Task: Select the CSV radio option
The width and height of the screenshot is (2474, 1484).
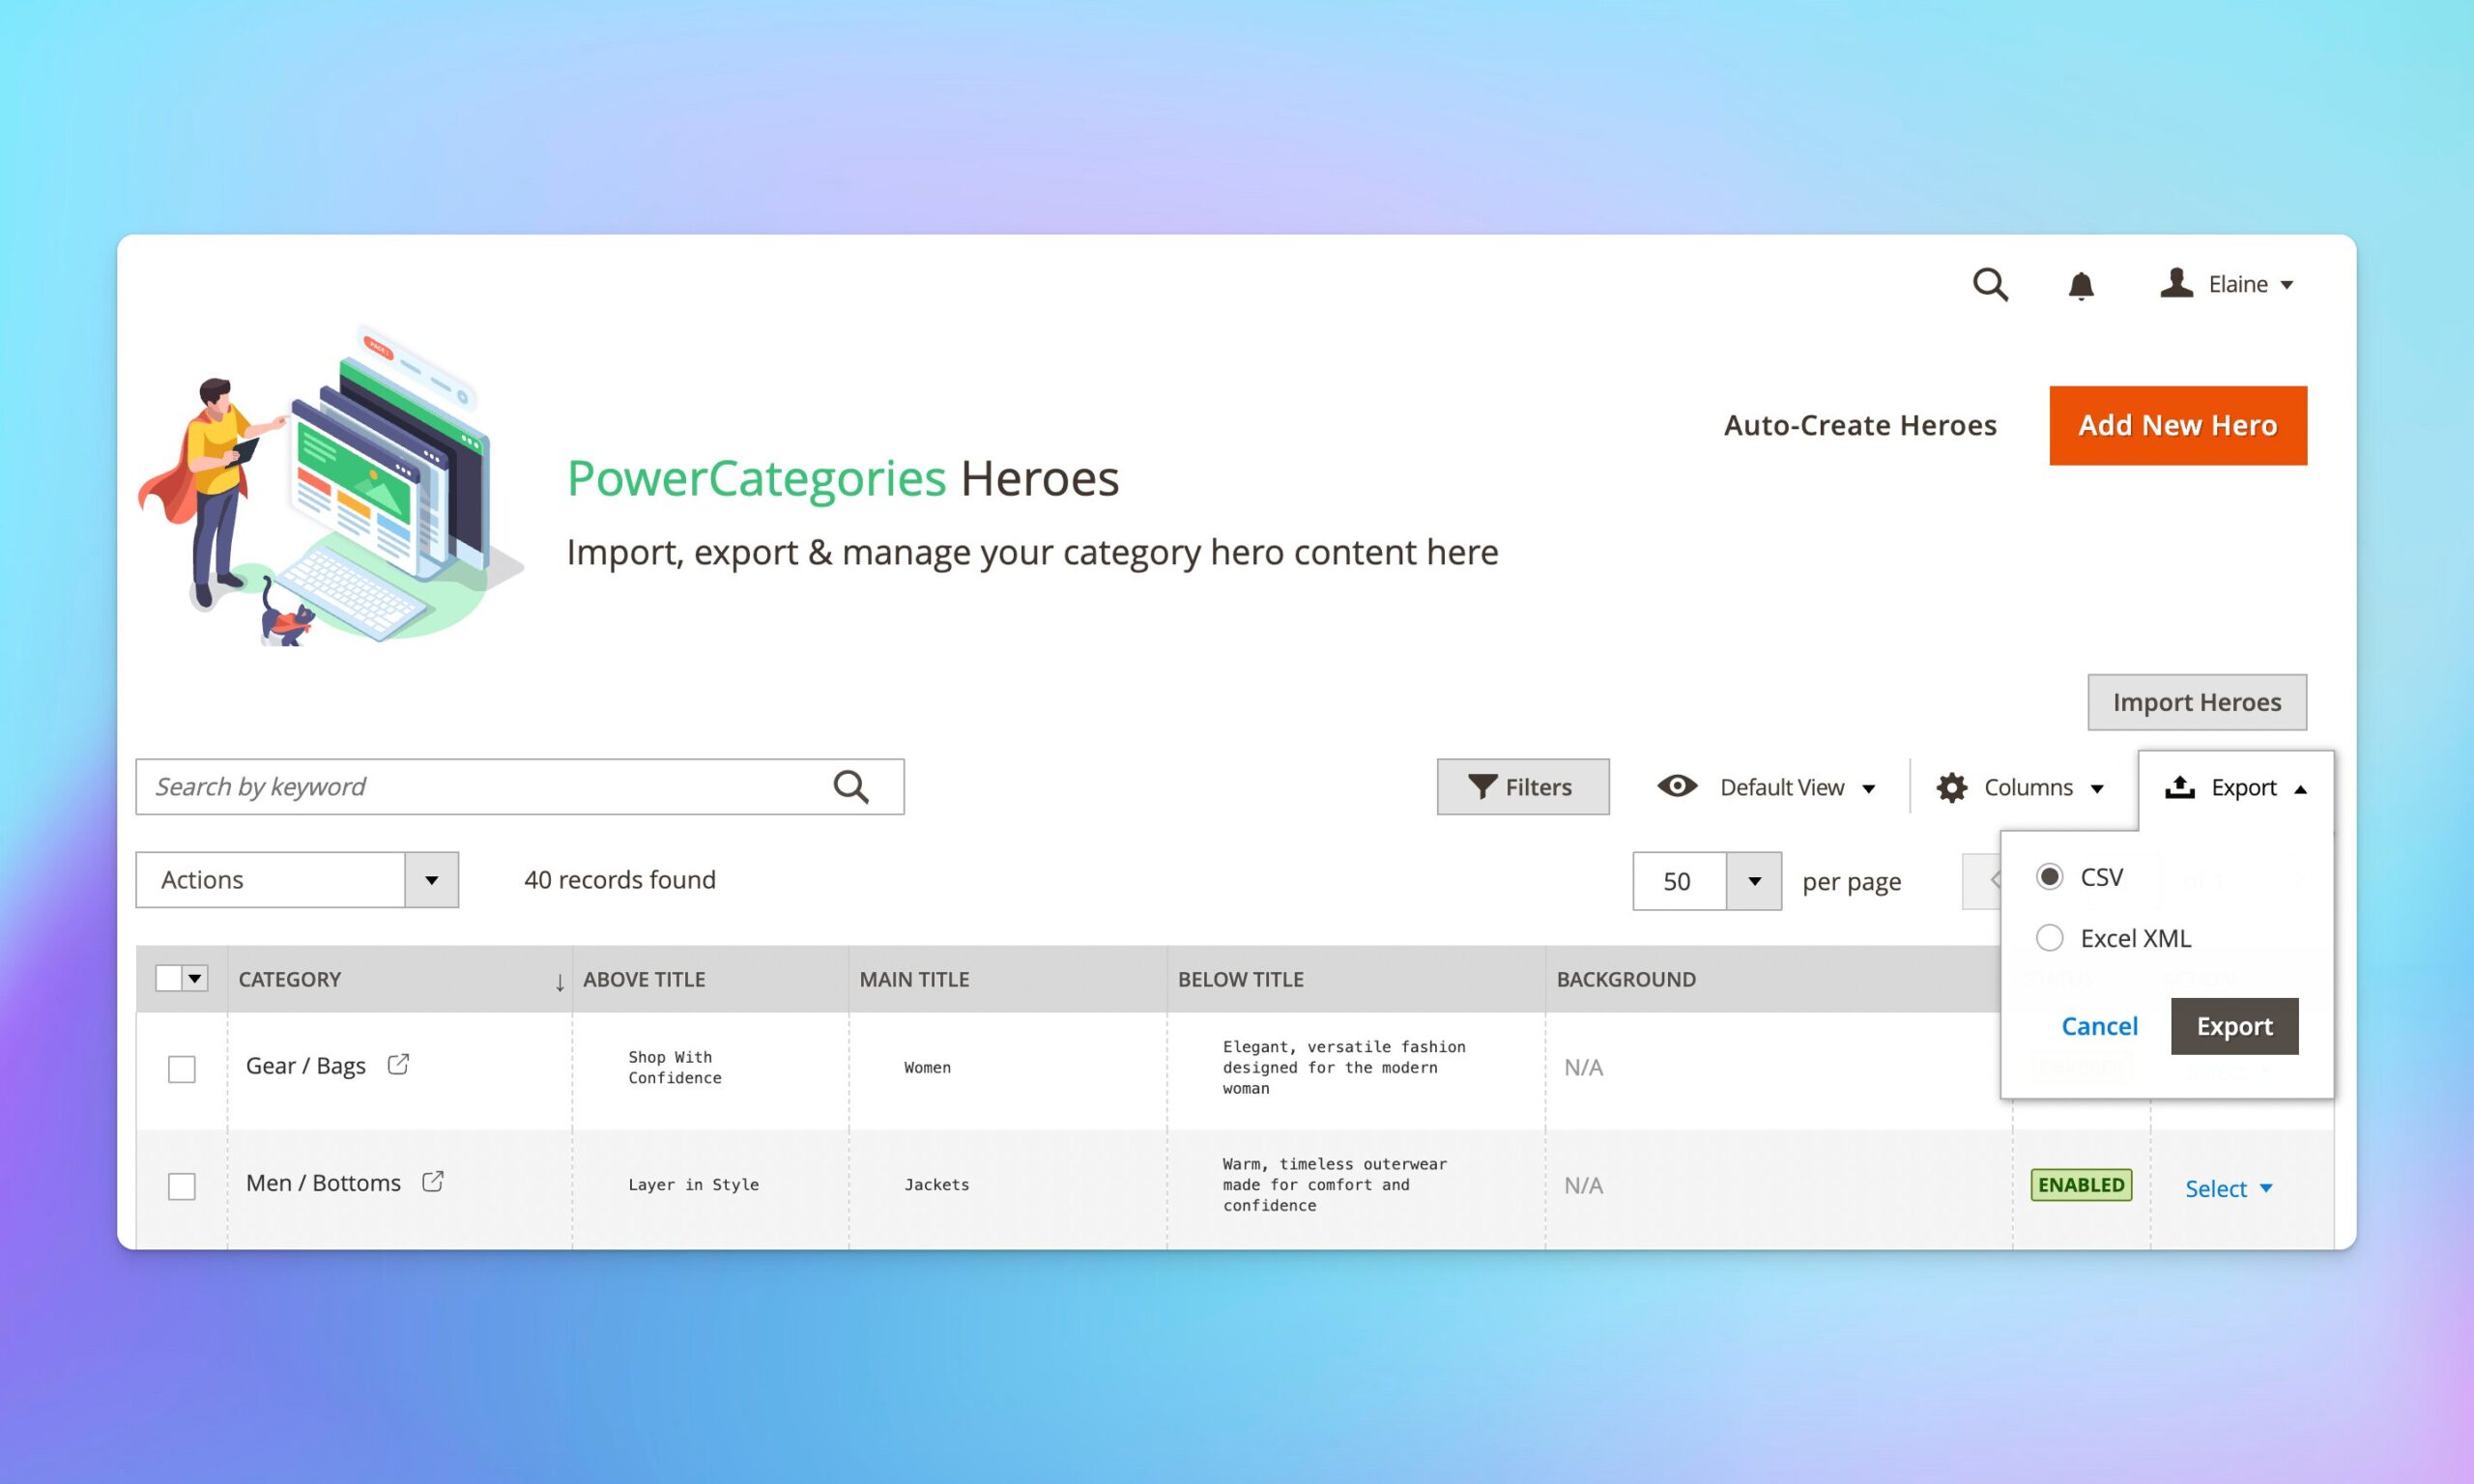Action: tap(2049, 877)
